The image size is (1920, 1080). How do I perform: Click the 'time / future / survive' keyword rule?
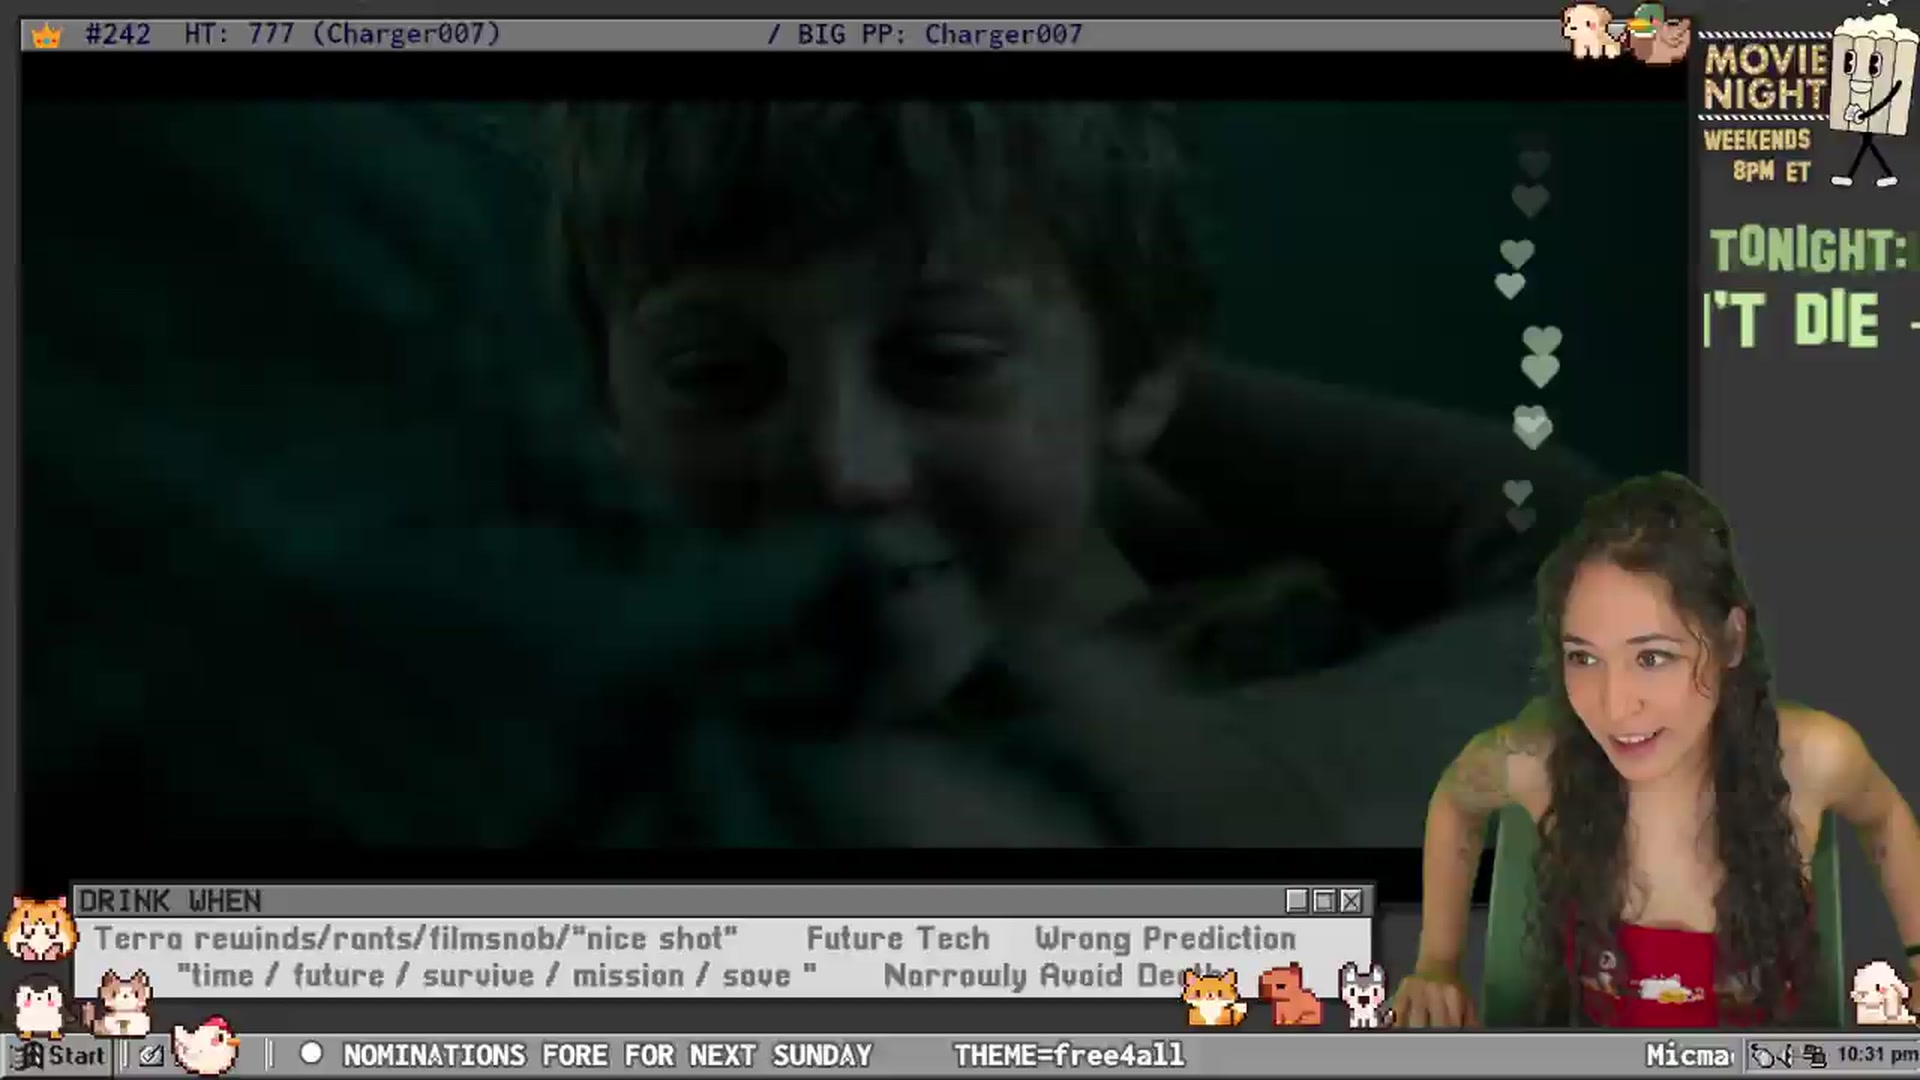[497, 975]
